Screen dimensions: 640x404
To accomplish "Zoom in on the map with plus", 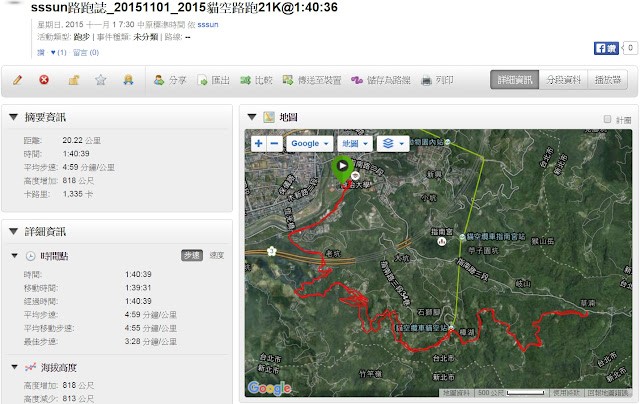I will [258, 144].
